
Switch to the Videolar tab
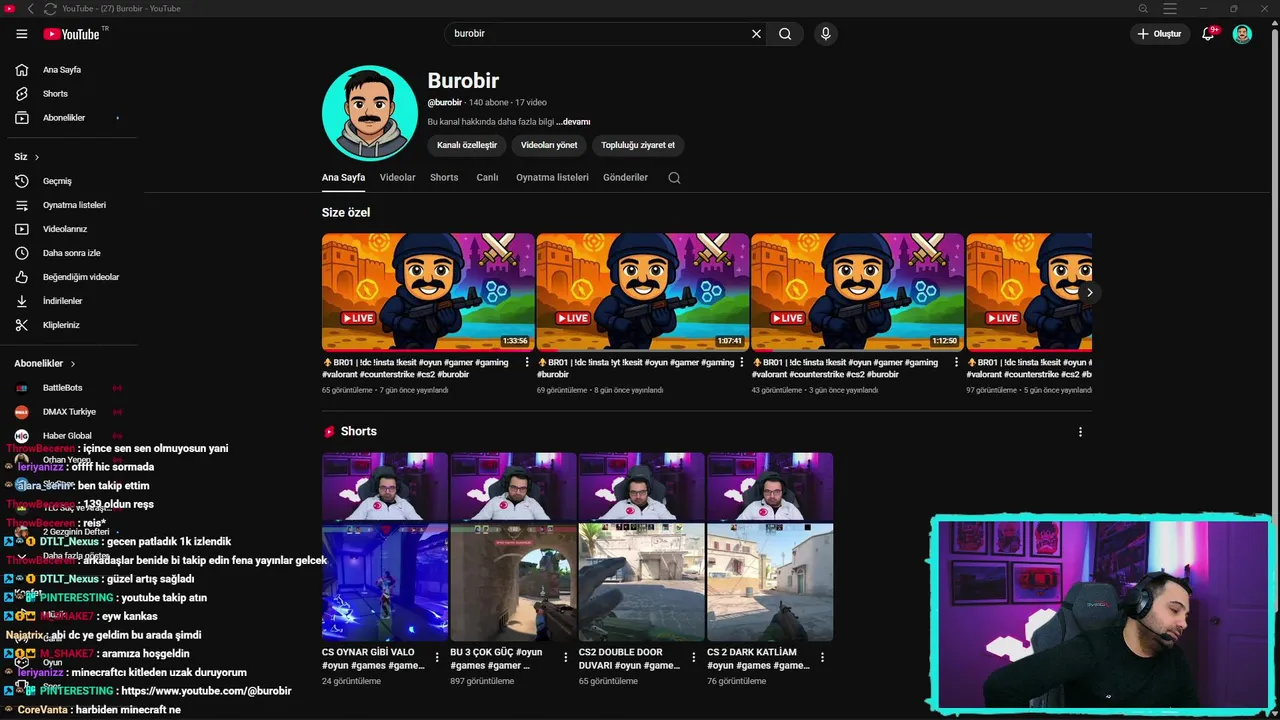[x=397, y=178]
